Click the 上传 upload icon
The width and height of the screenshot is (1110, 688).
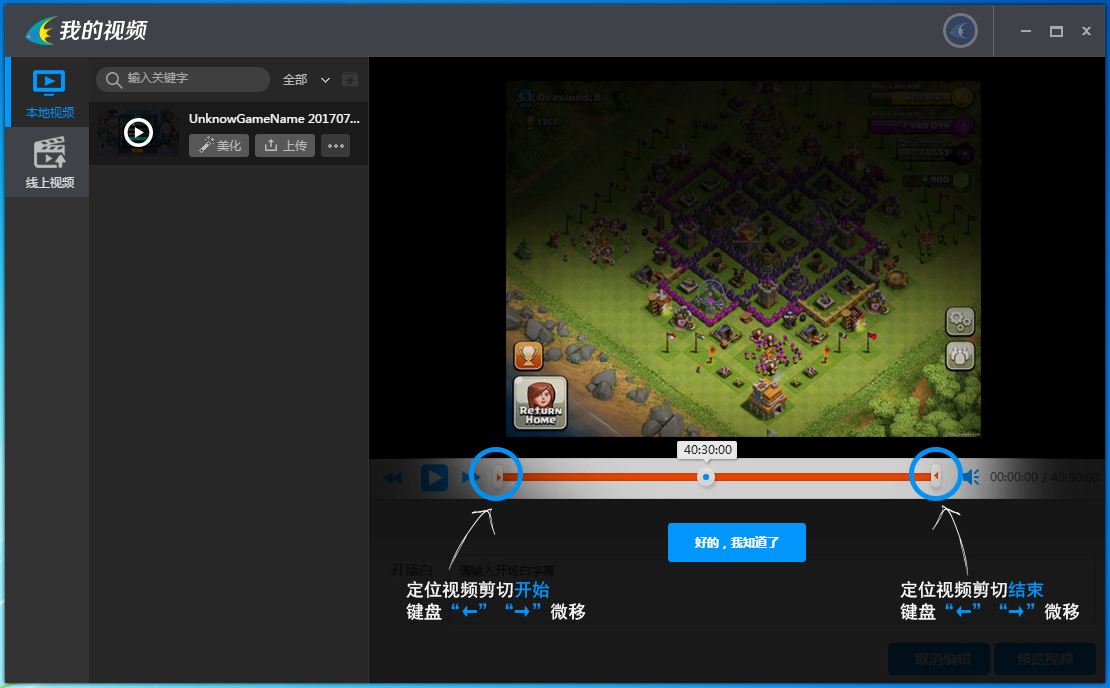click(x=270, y=145)
